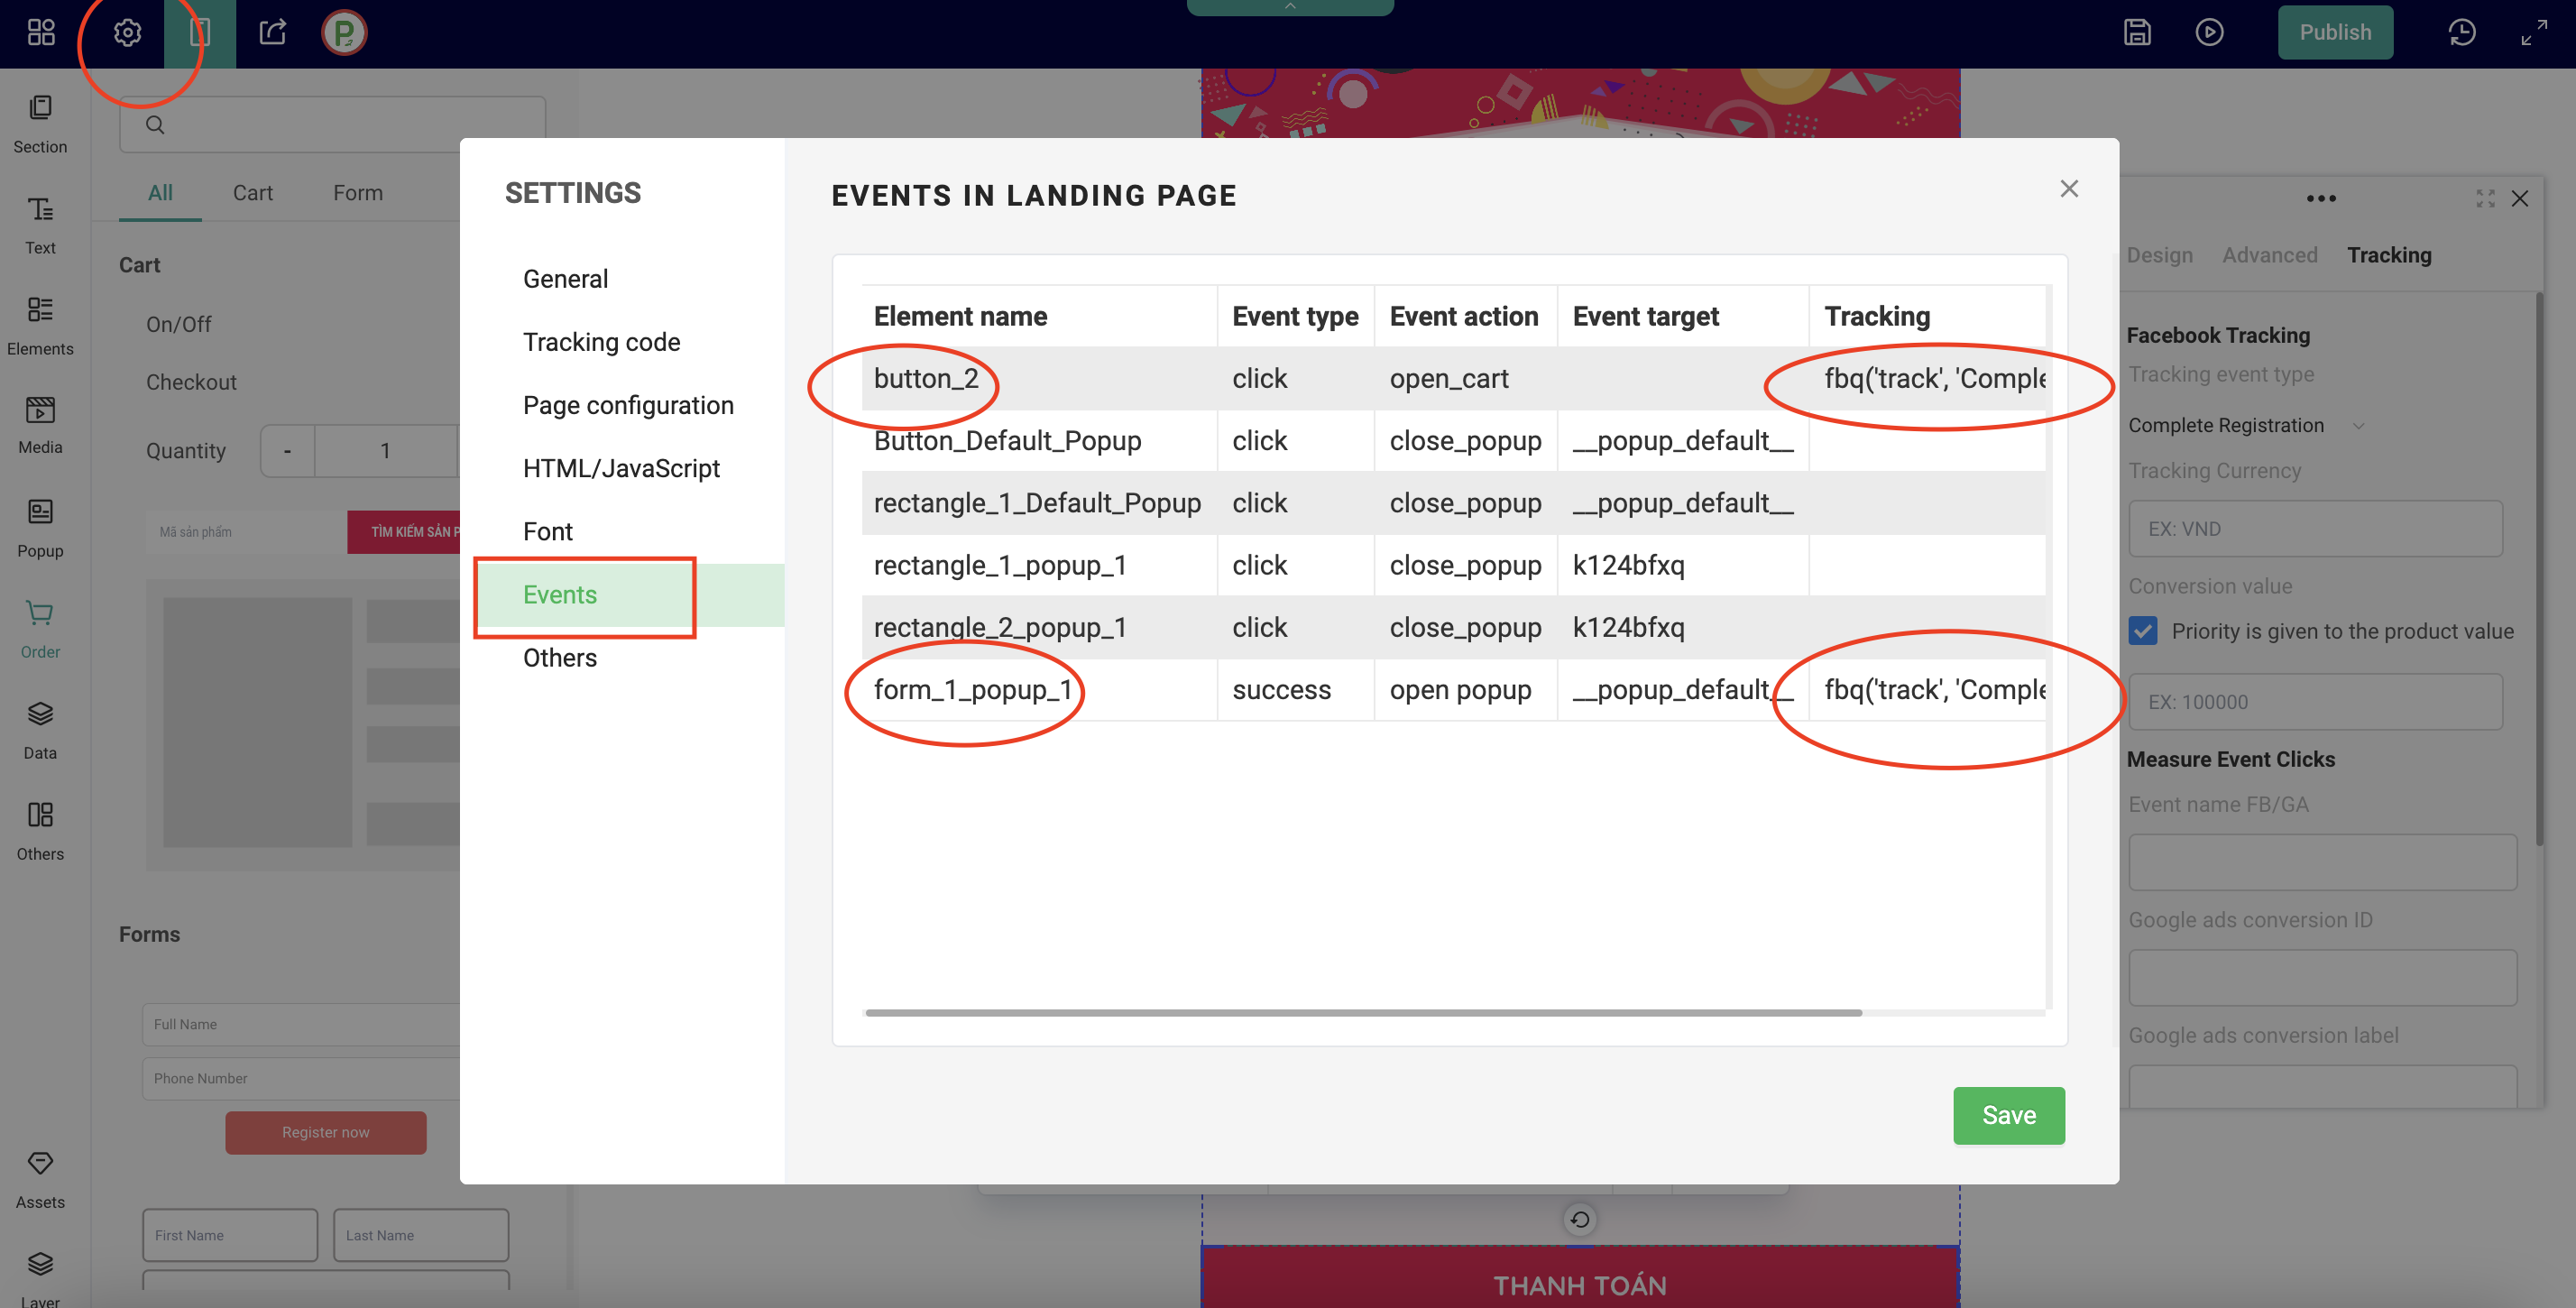Screen dimensions: 2576x1308
Task: Select Font in settings menu
Action: pos(548,531)
